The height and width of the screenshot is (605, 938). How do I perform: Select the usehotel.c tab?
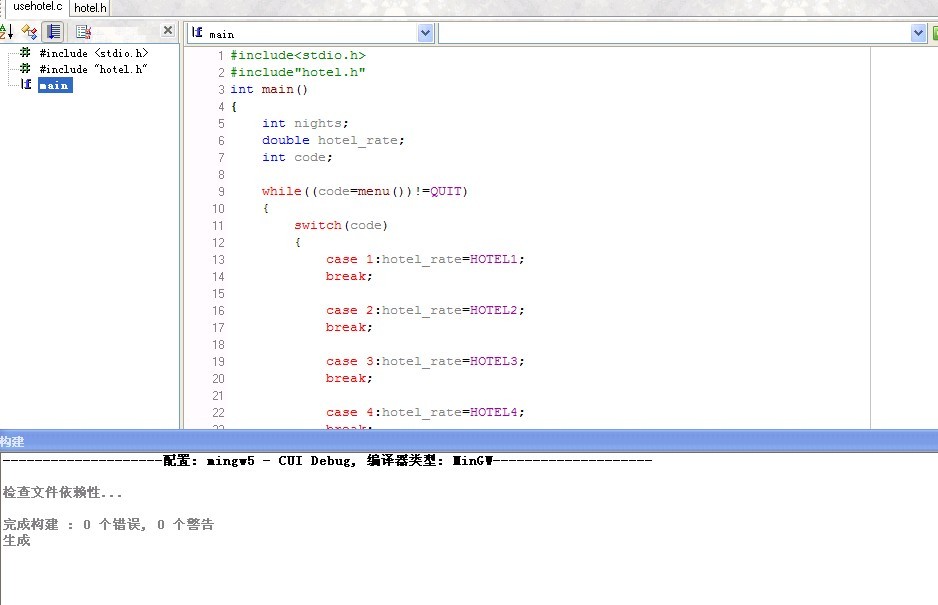point(37,7)
